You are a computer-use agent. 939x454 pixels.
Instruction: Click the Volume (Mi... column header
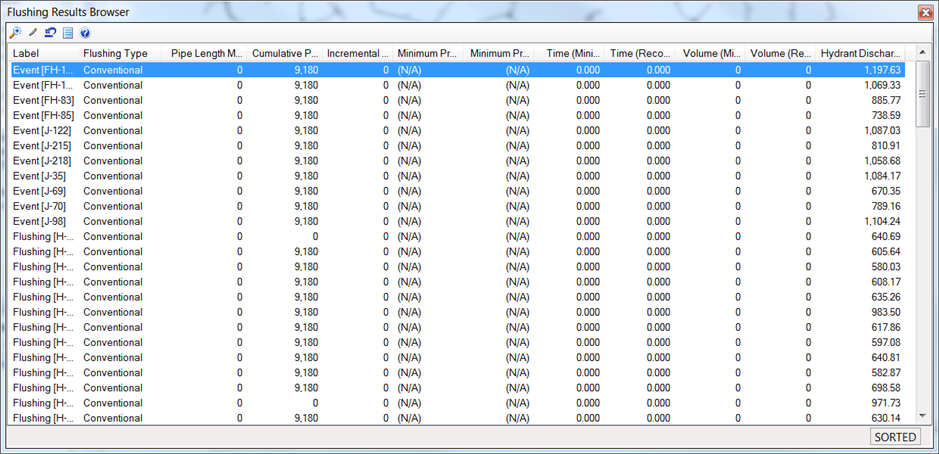coord(710,53)
